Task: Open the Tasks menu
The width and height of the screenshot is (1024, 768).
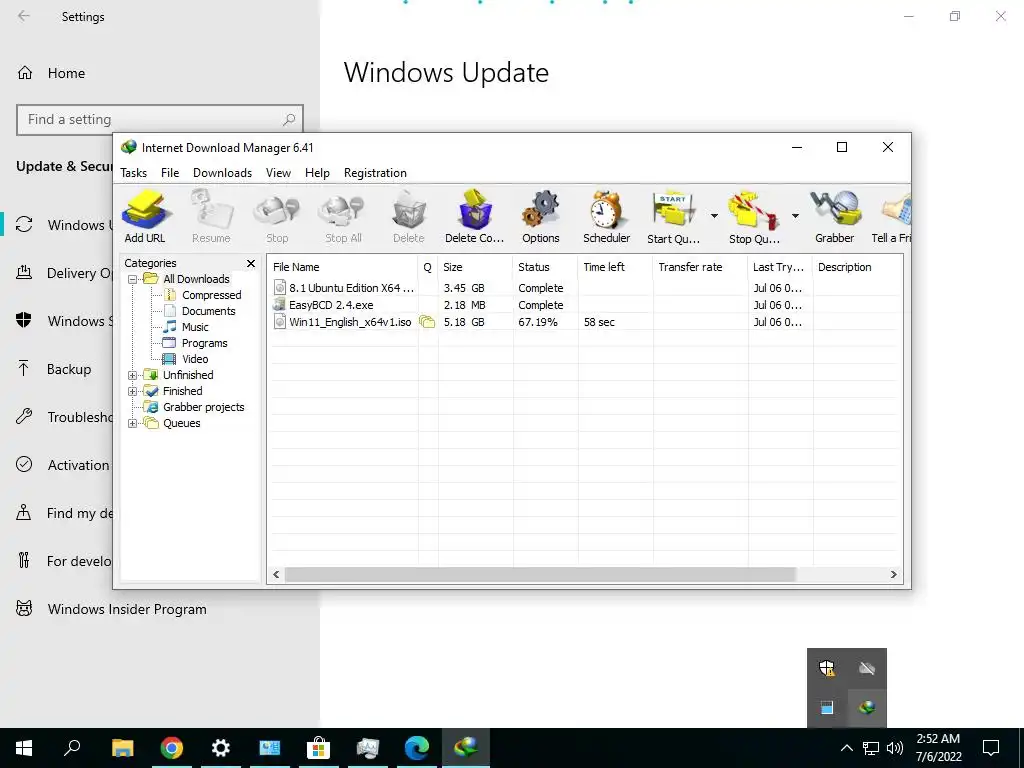Action: click(133, 173)
